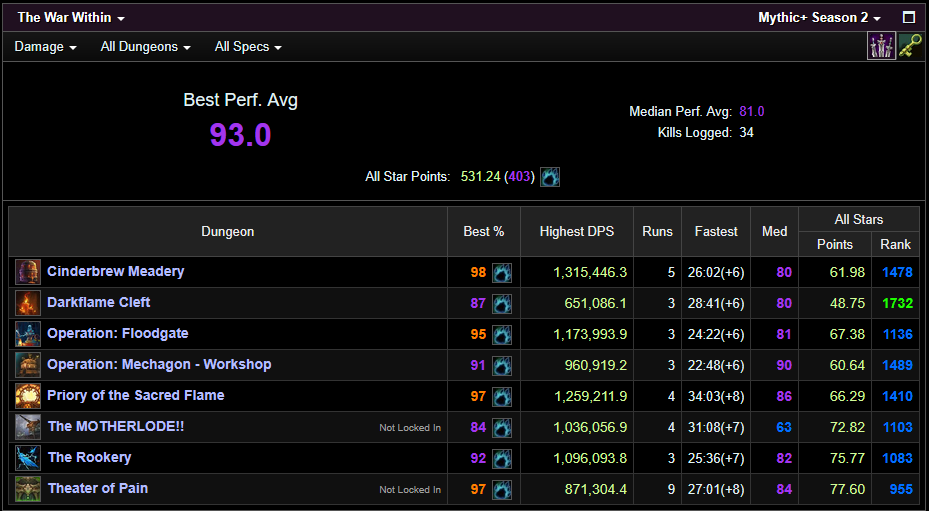Expand the panel with the square maximize icon
The image size is (929, 511).
(909, 17)
